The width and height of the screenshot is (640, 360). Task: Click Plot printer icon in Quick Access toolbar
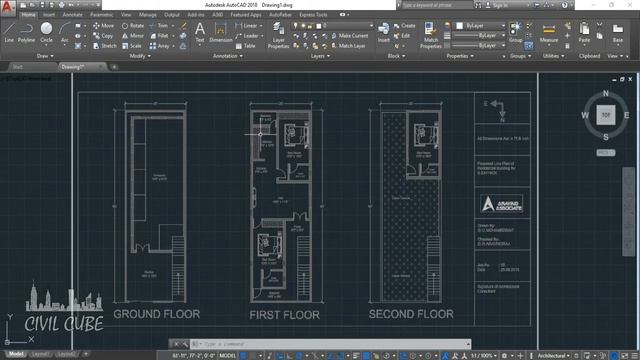[61, 5]
